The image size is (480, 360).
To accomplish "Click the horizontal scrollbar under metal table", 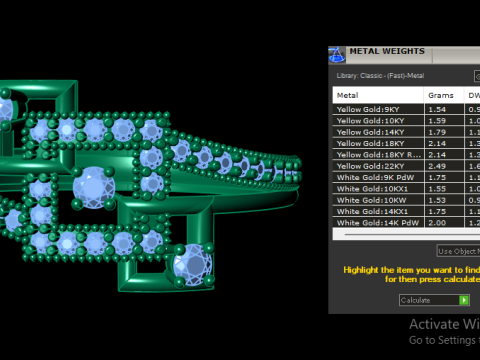I will click(406, 234).
